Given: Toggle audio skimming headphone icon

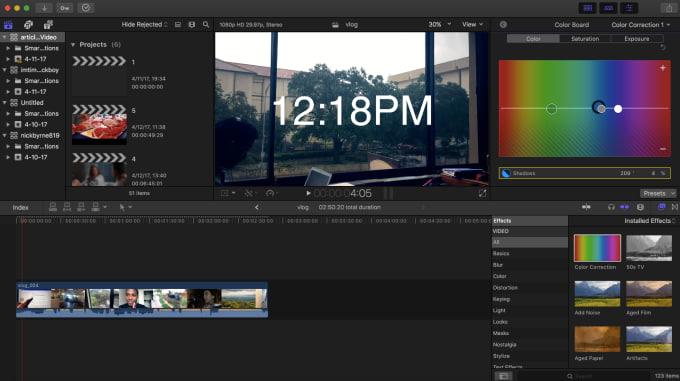Looking at the screenshot, I should [611, 207].
